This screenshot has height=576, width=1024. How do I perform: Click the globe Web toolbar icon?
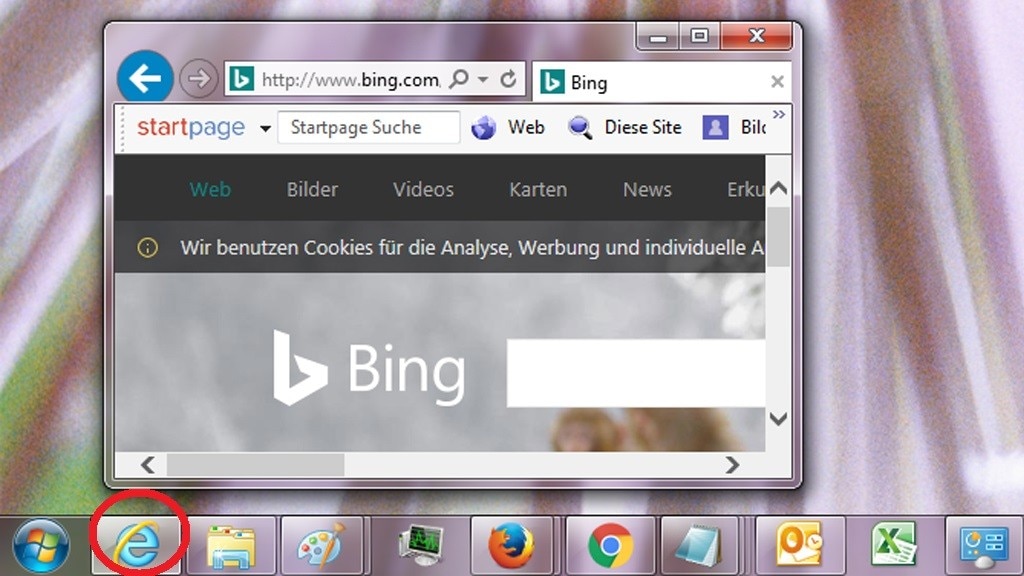coord(483,127)
